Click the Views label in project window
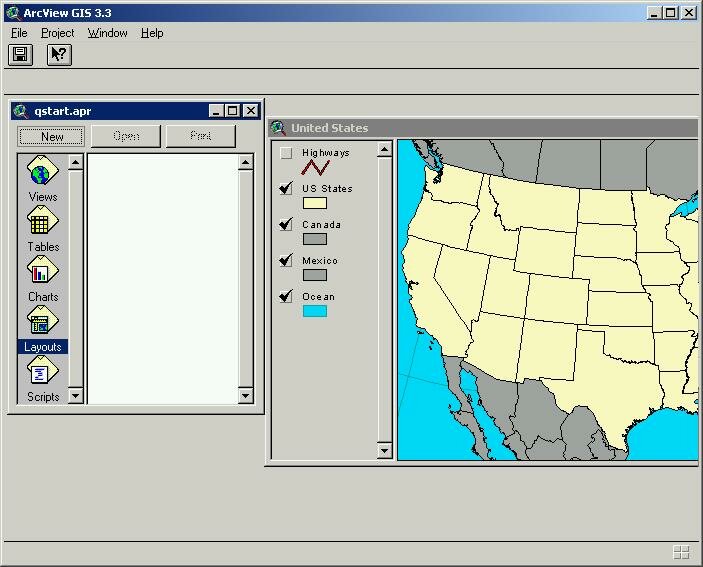The width and height of the screenshot is (703, 567). pyautogui.click(x=43, y=196)
